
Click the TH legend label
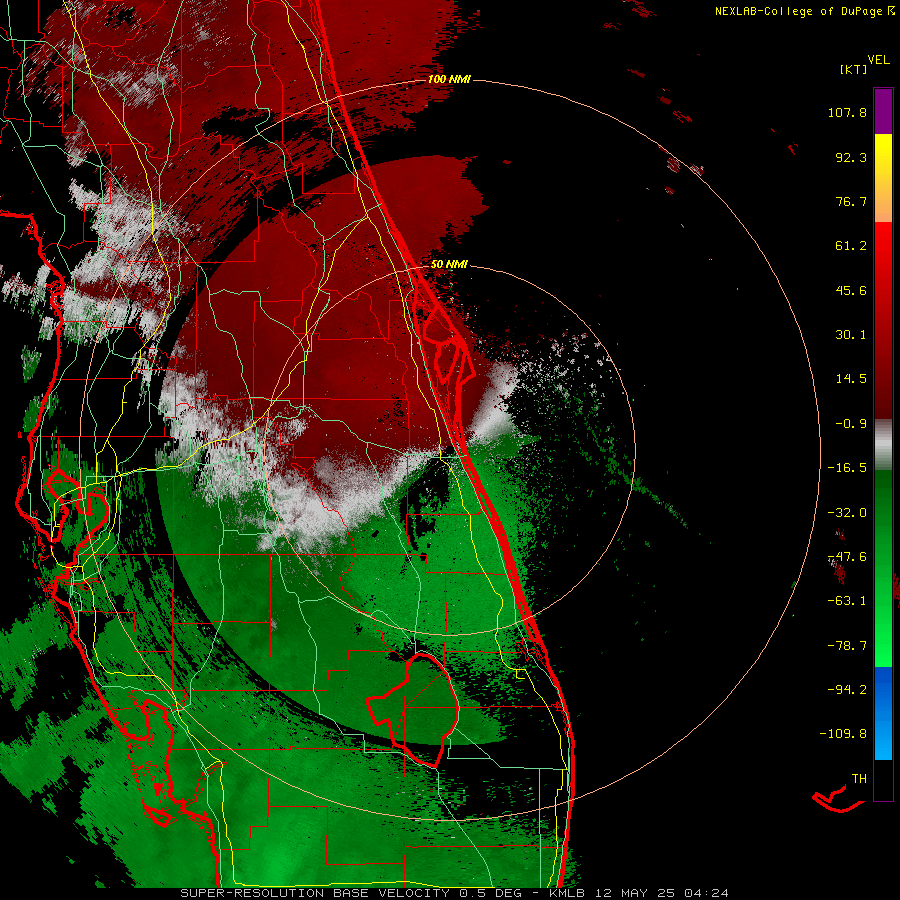coord(859,779)
